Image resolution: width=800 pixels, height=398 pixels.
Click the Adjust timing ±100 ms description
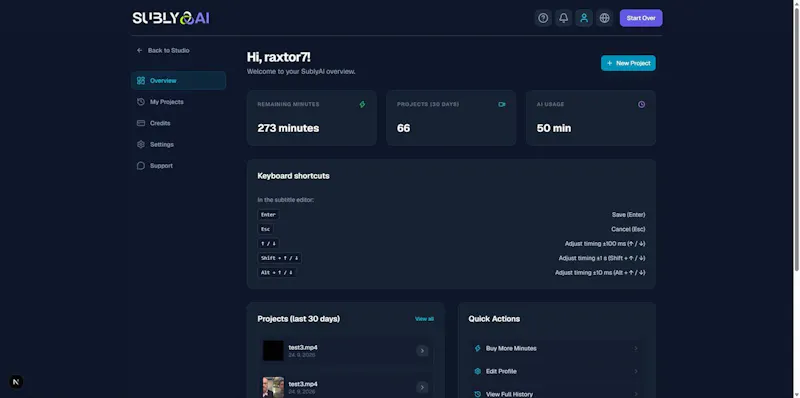605,244
